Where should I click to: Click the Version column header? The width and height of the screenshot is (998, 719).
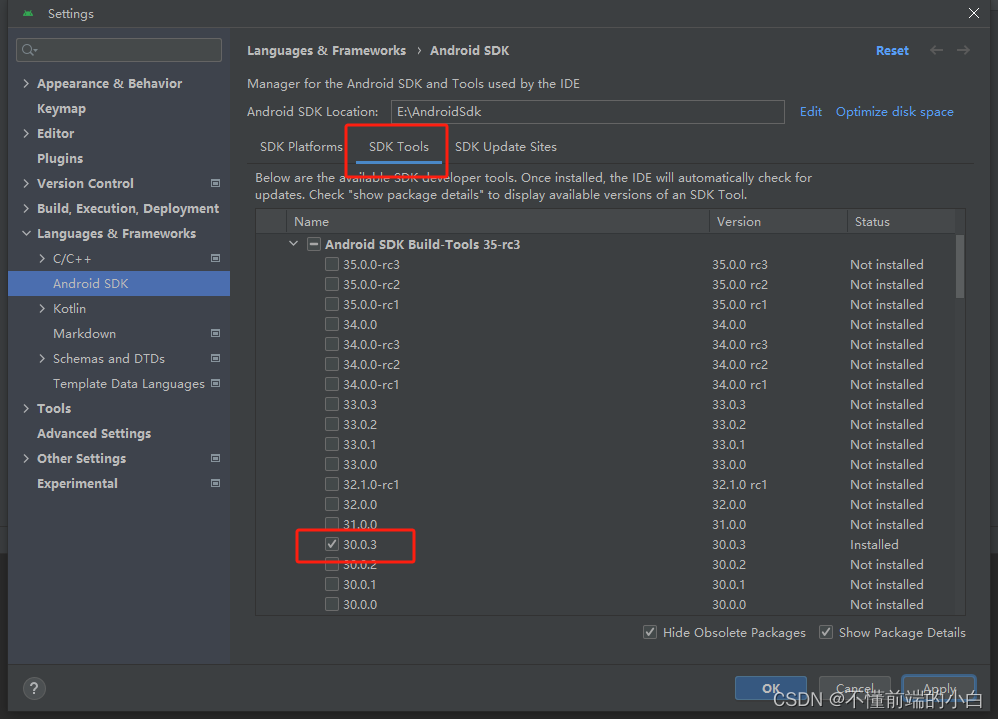click(x=778, y=221)
